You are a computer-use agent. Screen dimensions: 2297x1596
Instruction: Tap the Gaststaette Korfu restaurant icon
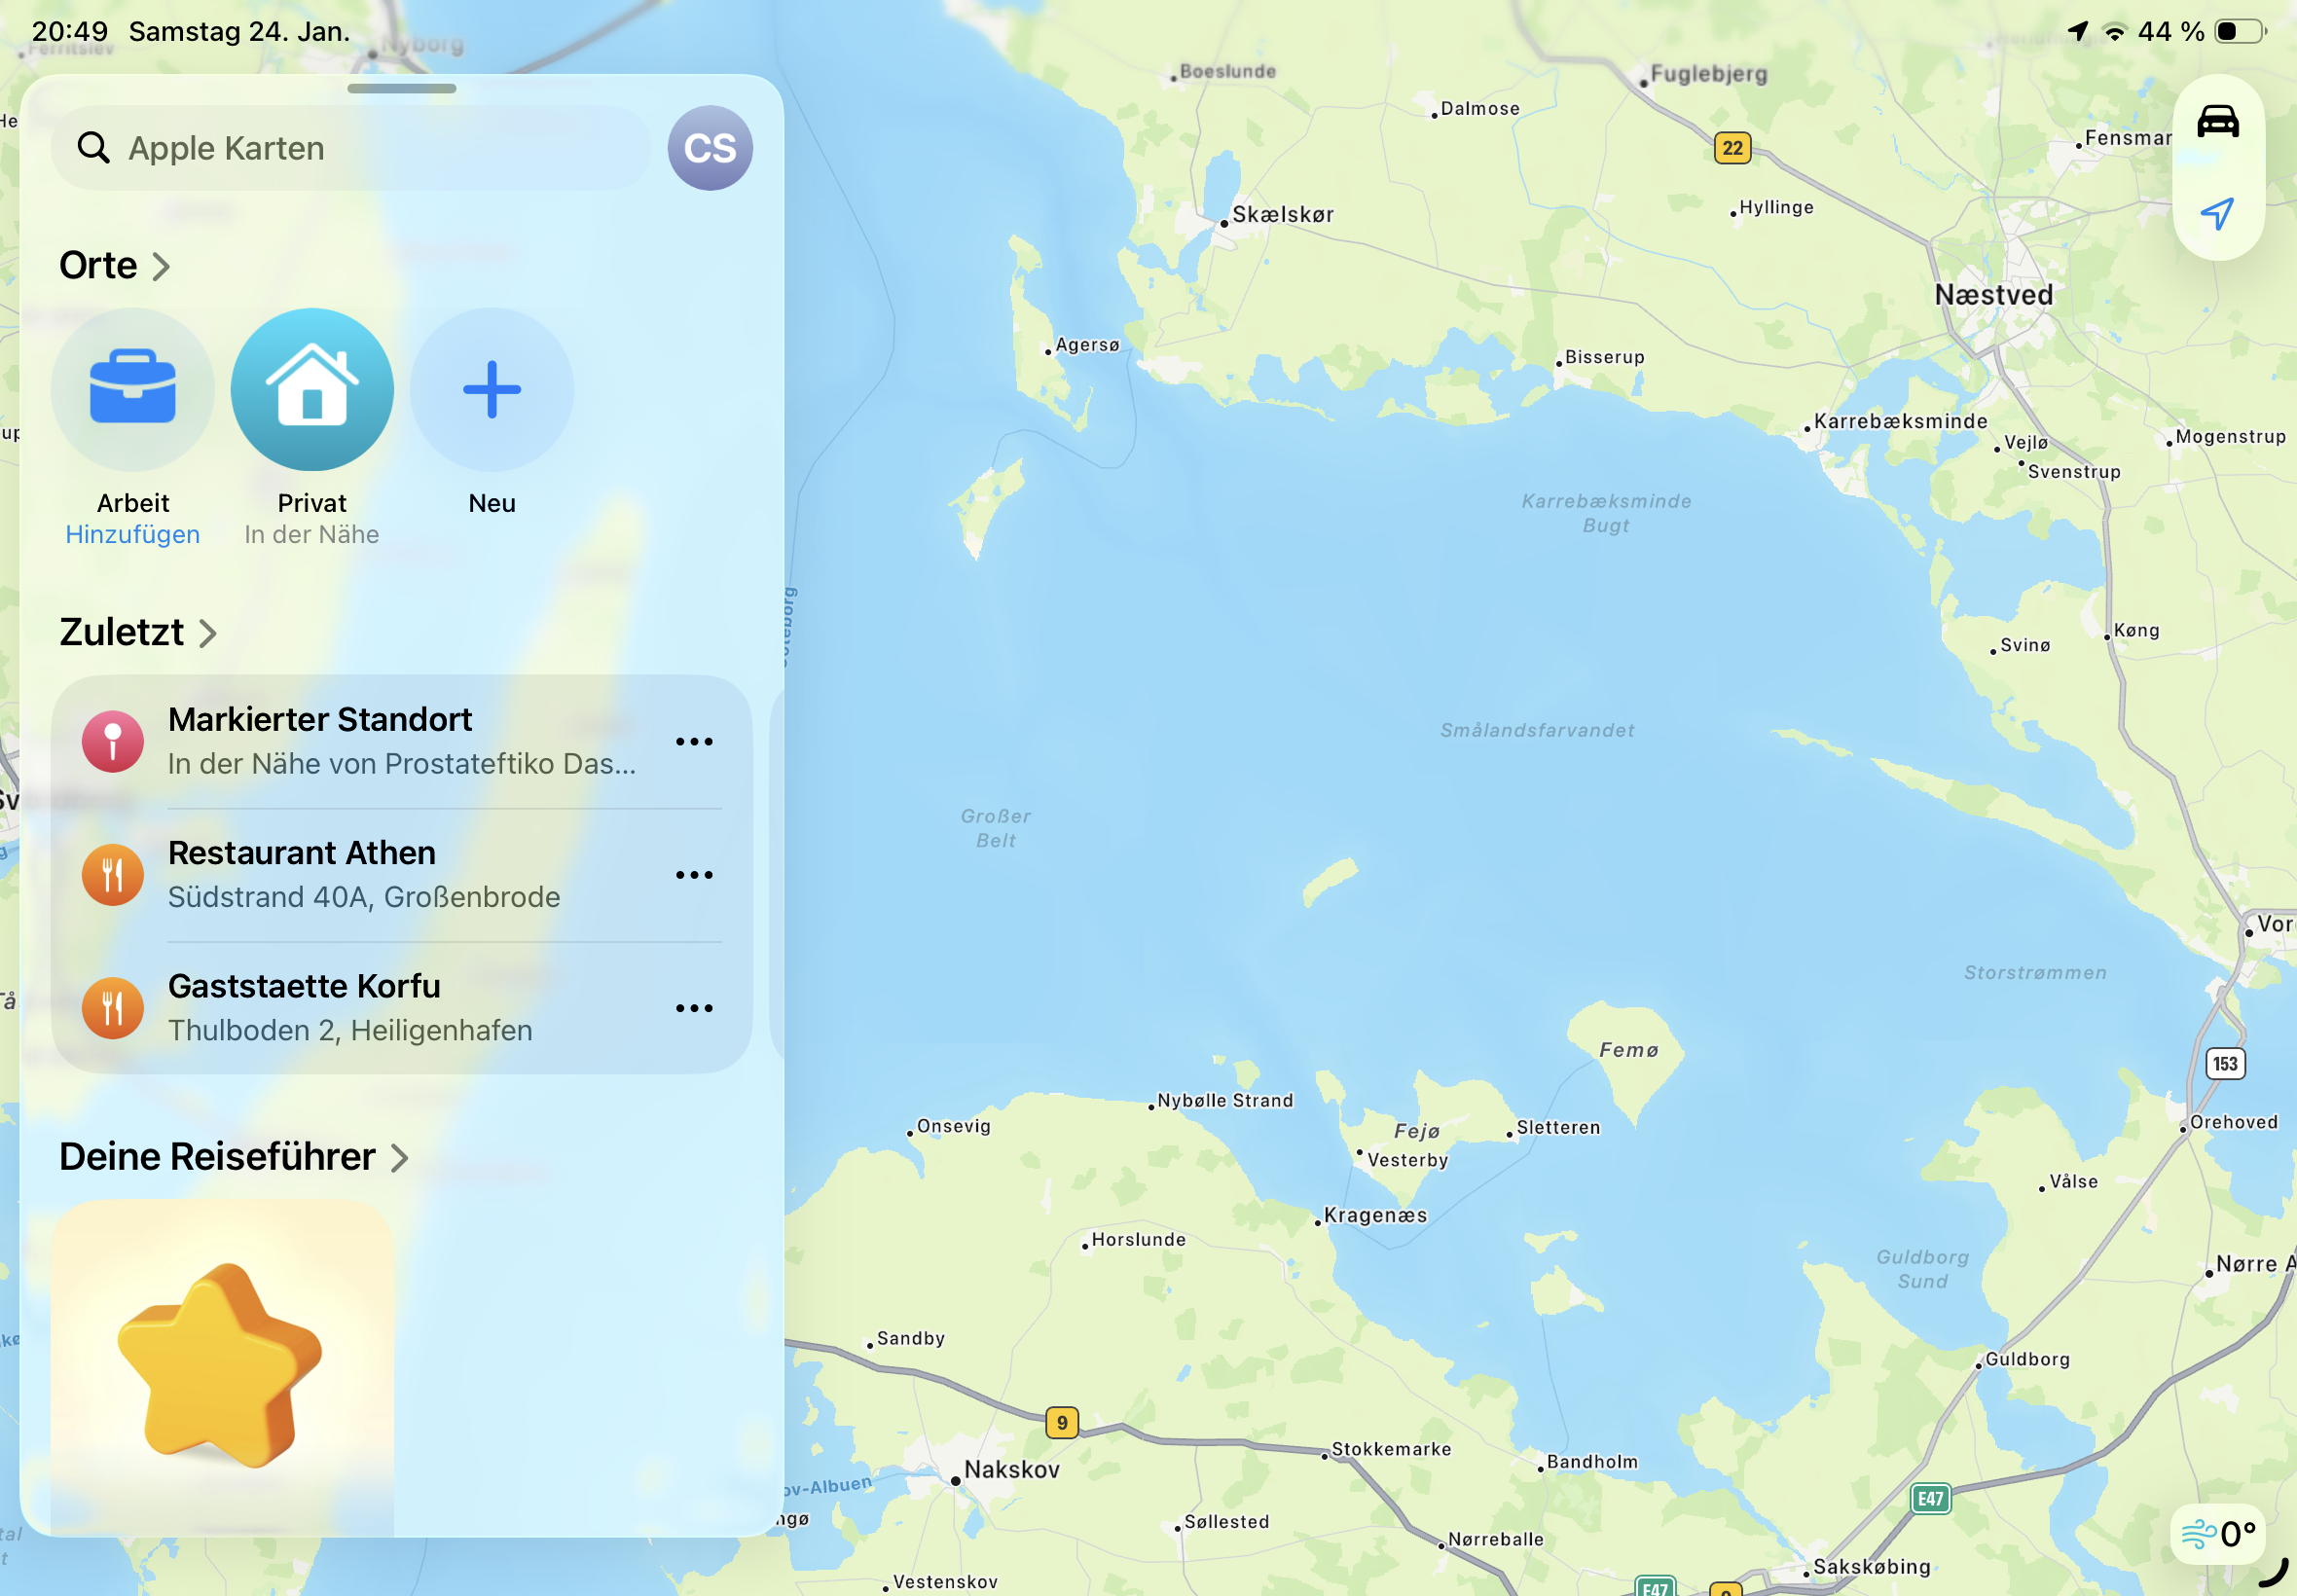click(x=113, y=1008)
